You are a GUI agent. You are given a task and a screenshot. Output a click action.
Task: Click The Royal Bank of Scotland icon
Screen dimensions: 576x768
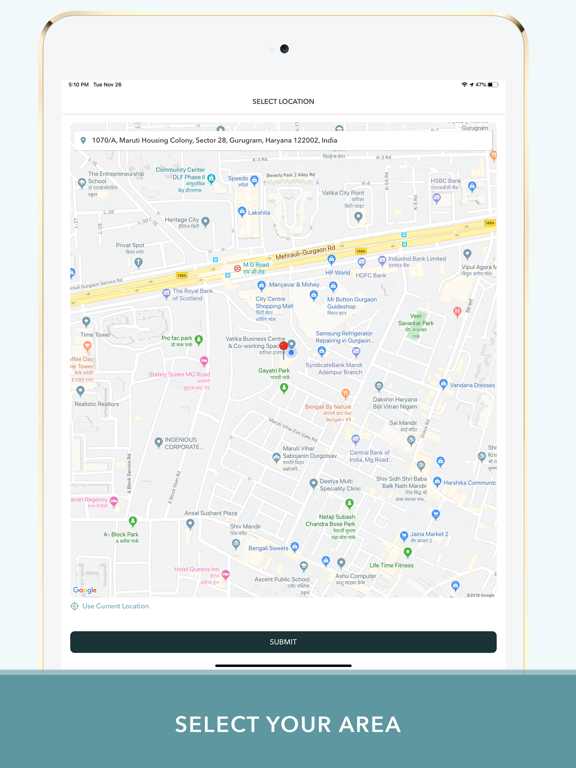(x=166, y=293)
